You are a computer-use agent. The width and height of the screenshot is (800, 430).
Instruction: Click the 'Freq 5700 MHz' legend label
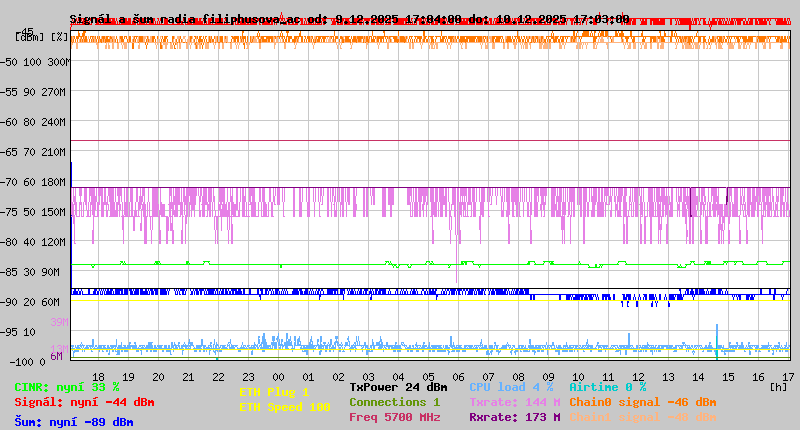pyautogui.click(x=394, y=417)
